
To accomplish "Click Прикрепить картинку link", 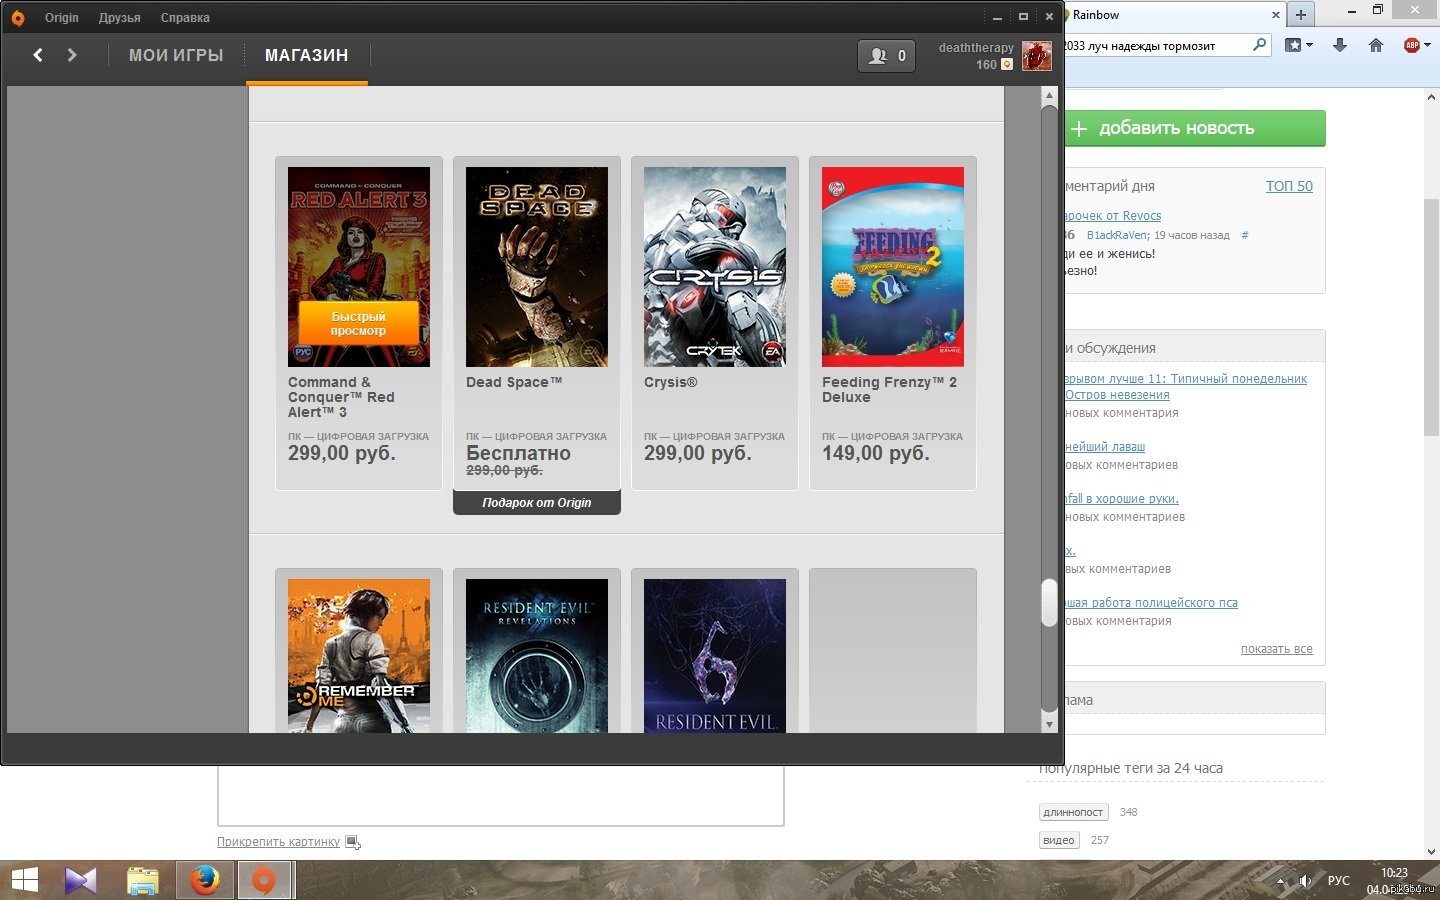I will coord(278,842).
